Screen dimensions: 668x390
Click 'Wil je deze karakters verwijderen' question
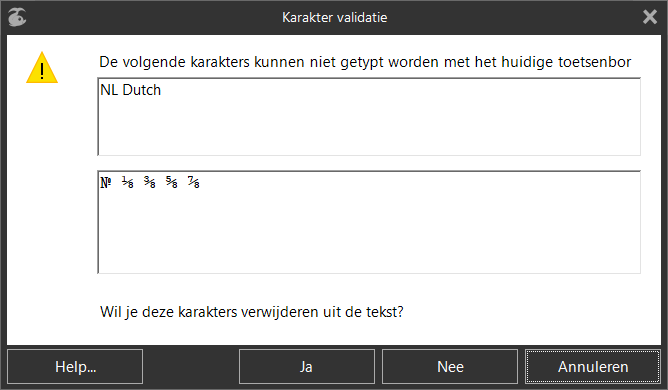tap(251, 312)
